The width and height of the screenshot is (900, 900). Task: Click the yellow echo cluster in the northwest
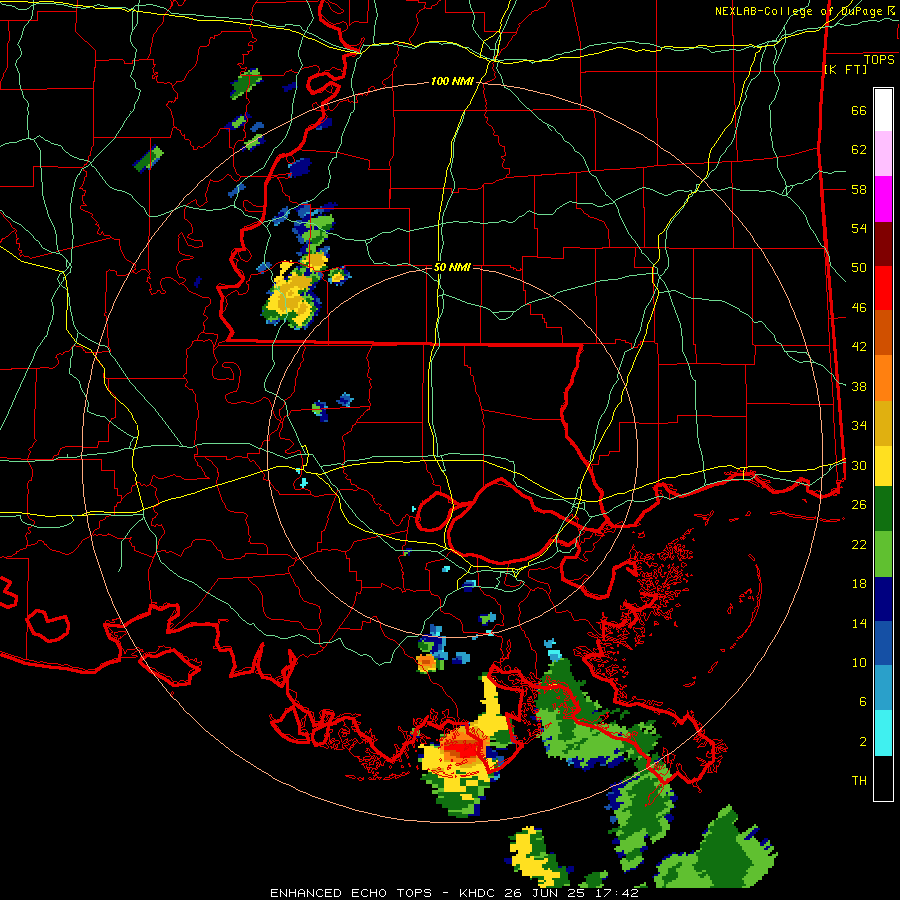[x=291, y=294]
